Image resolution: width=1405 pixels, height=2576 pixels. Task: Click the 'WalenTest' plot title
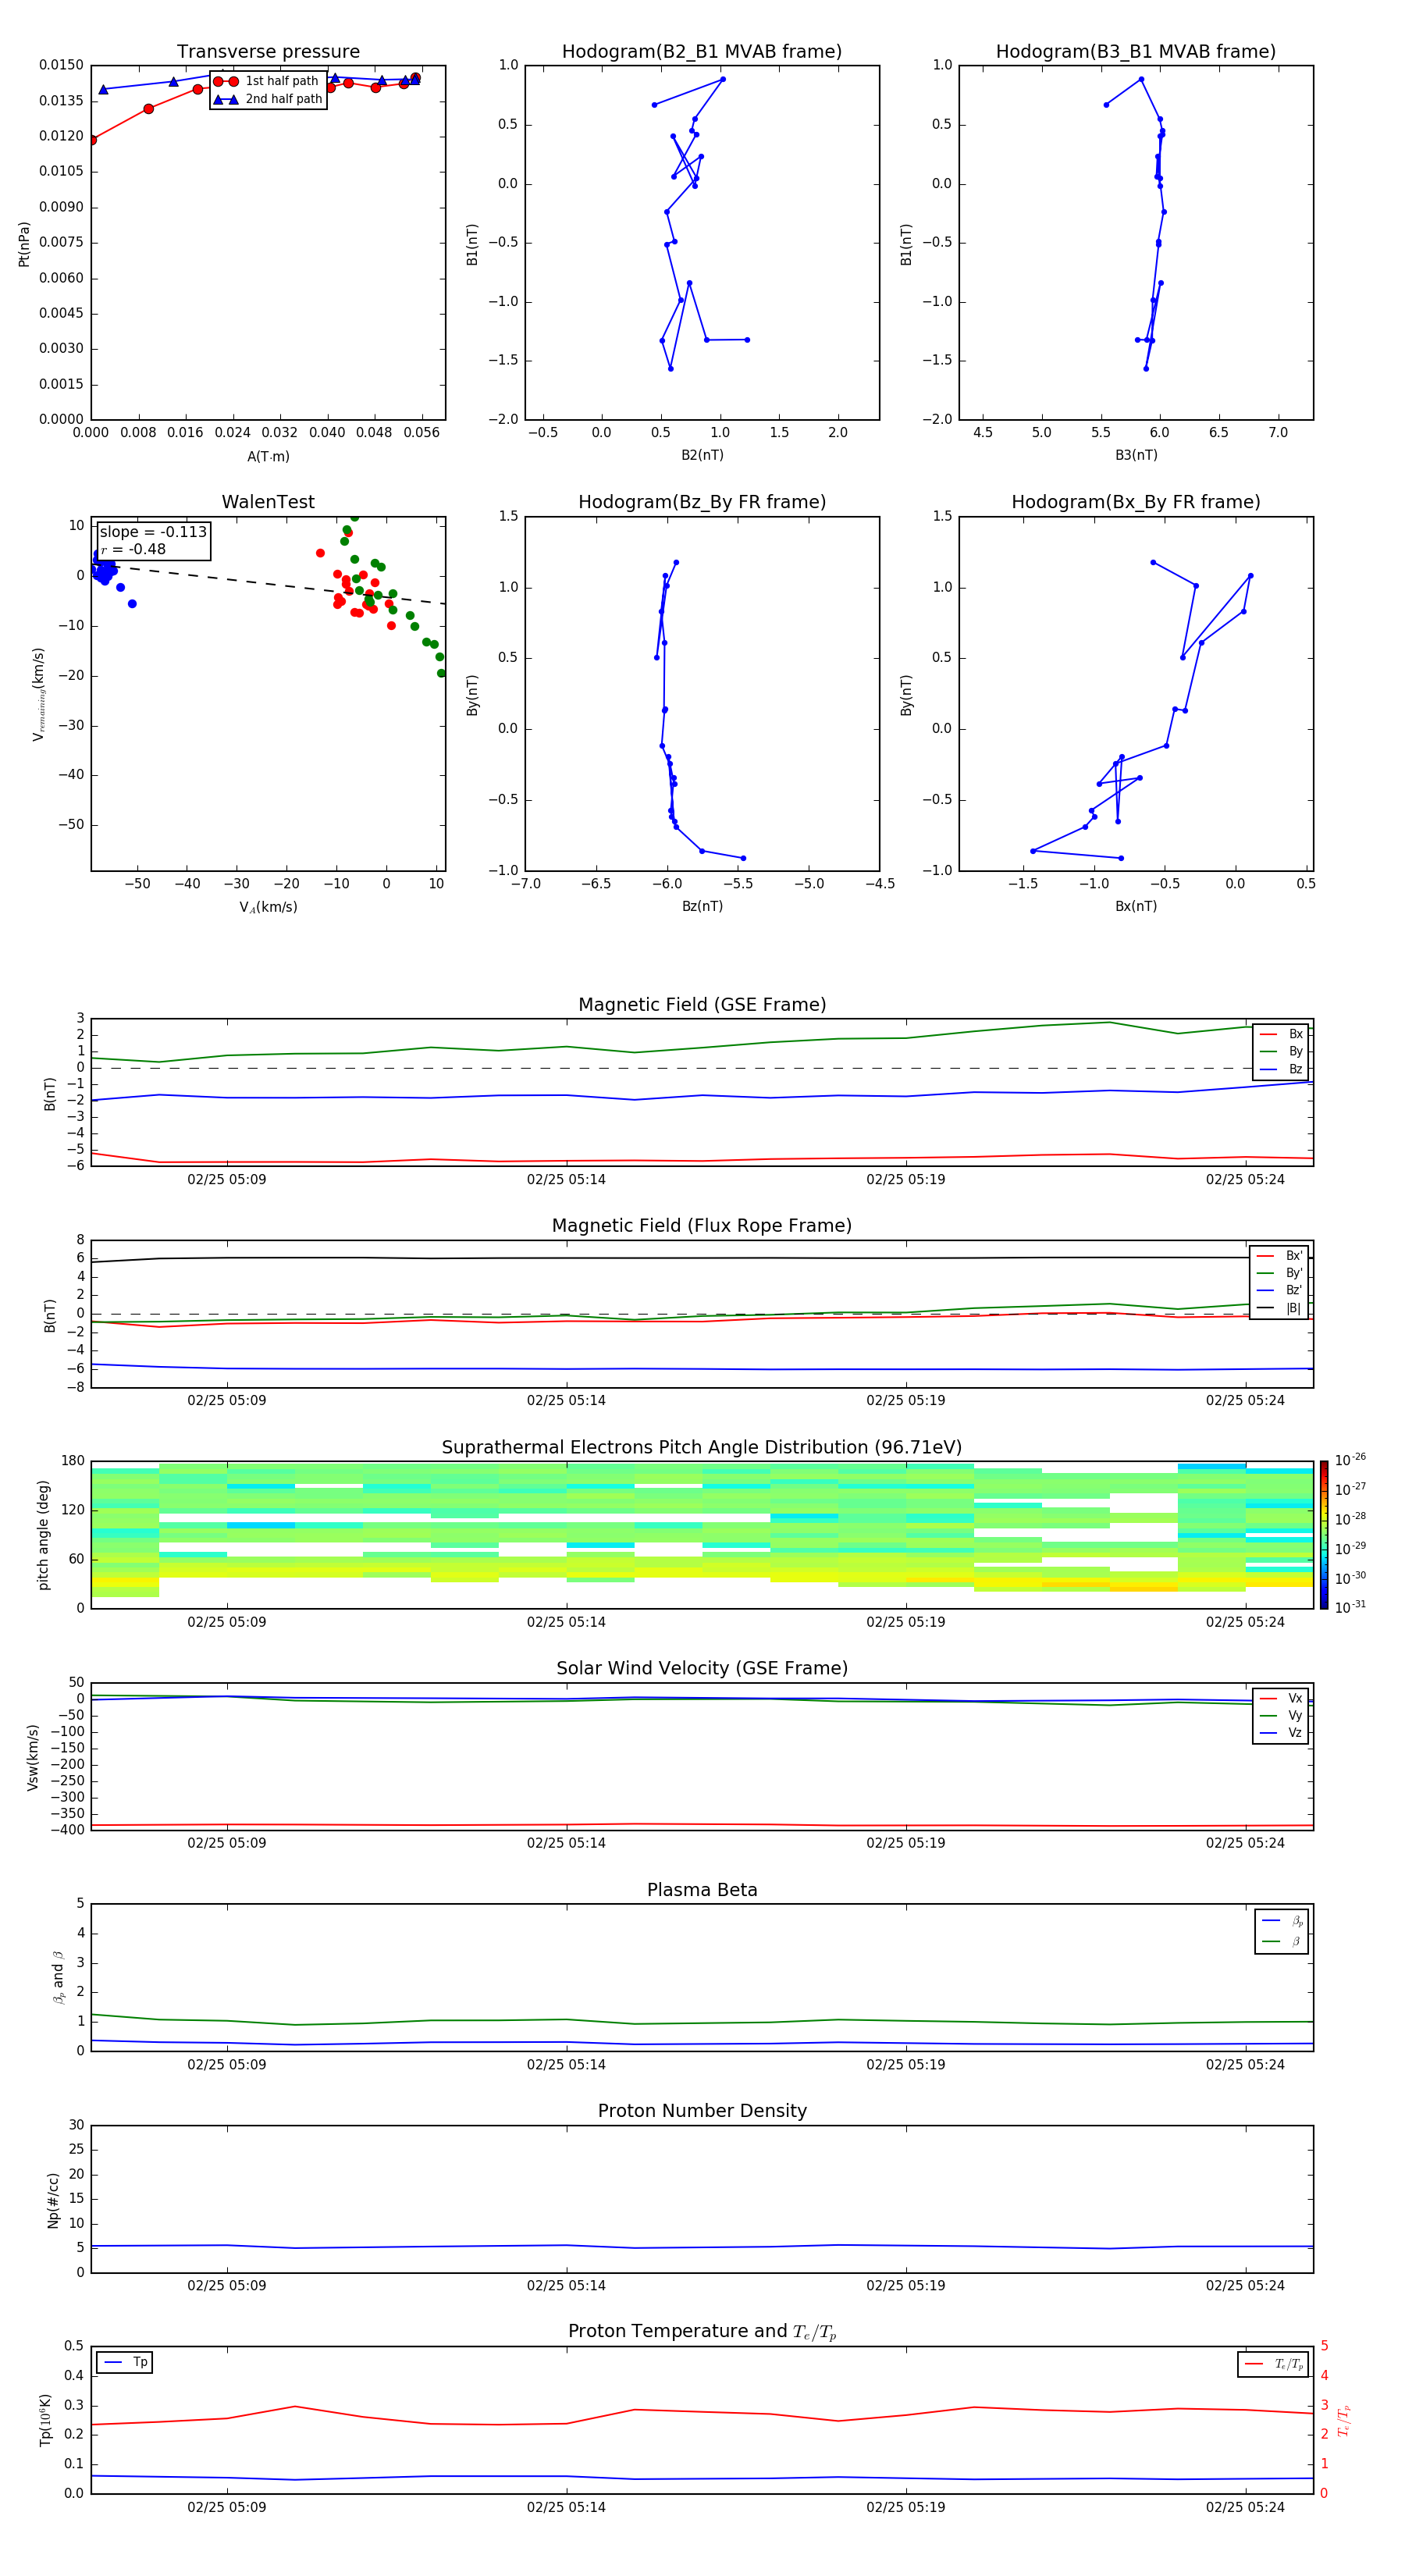(x=268, y=502)
